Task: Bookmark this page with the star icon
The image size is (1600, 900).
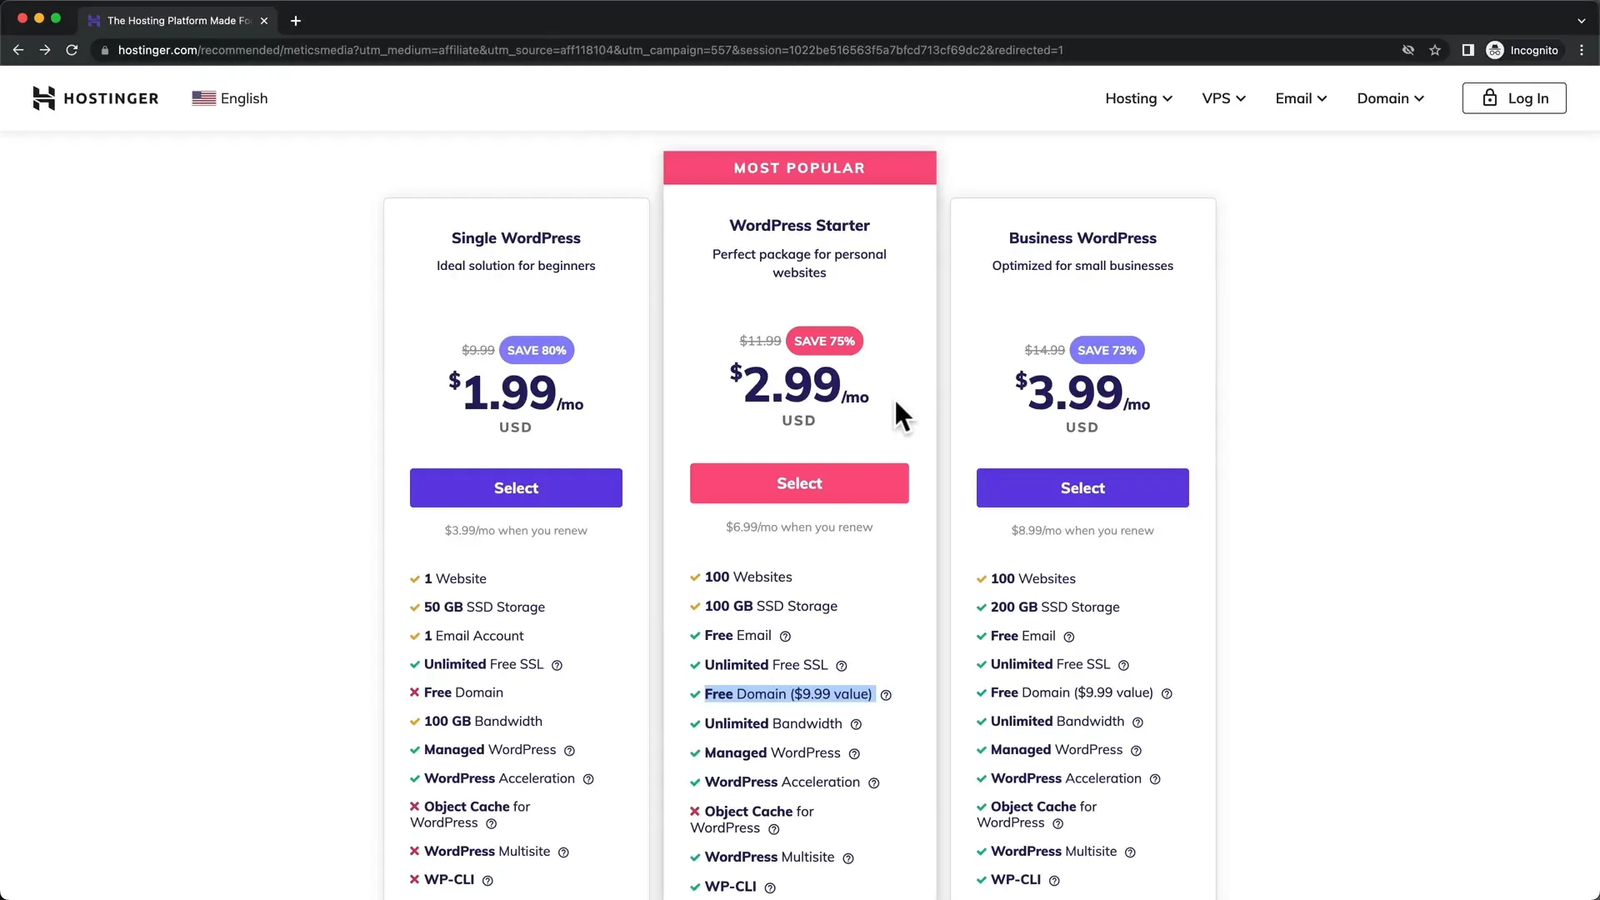Action: click(x=1435, y=50)
